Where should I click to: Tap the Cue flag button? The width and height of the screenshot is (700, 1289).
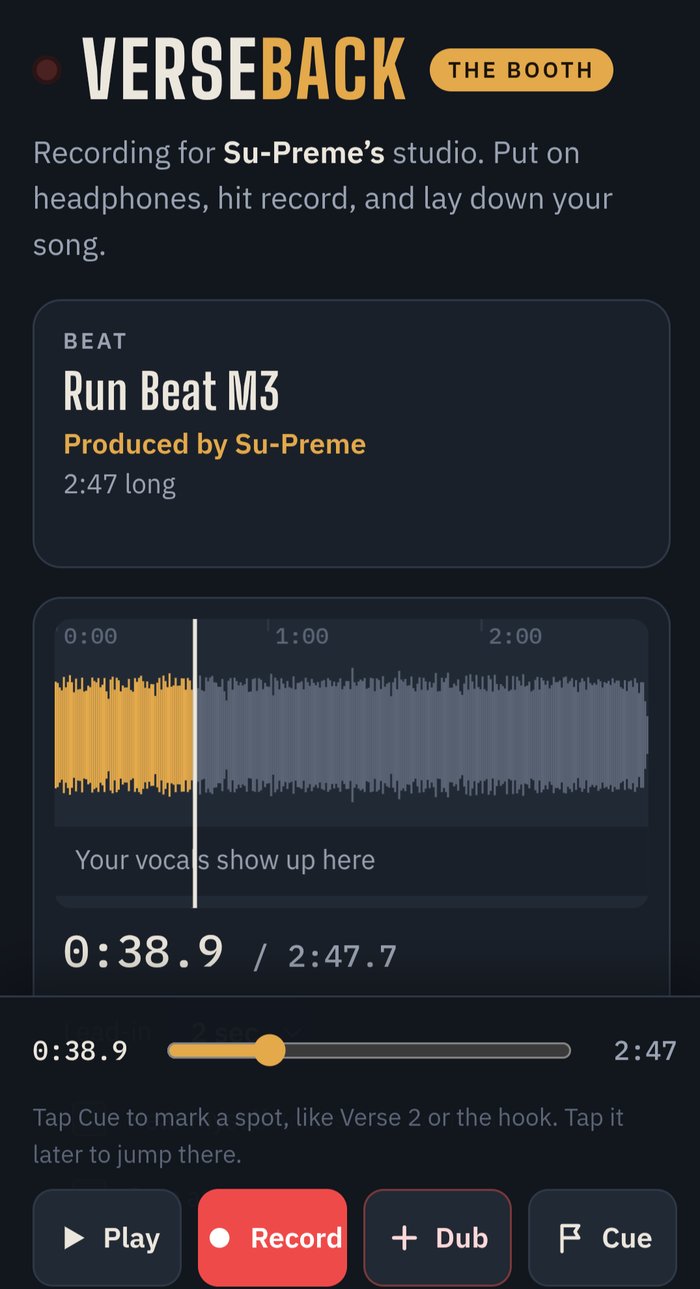(602, 1238)
